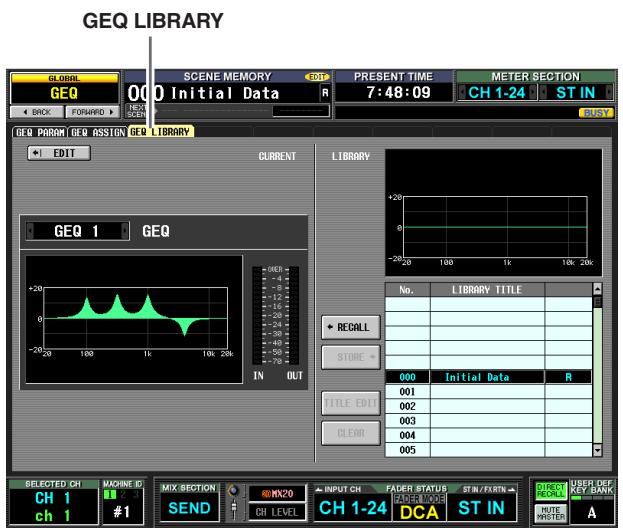Image resolution: width=623 pixels, height=531 pixels.
Task: Select the previous GEQ unit arrow
Action: (30, 231)
